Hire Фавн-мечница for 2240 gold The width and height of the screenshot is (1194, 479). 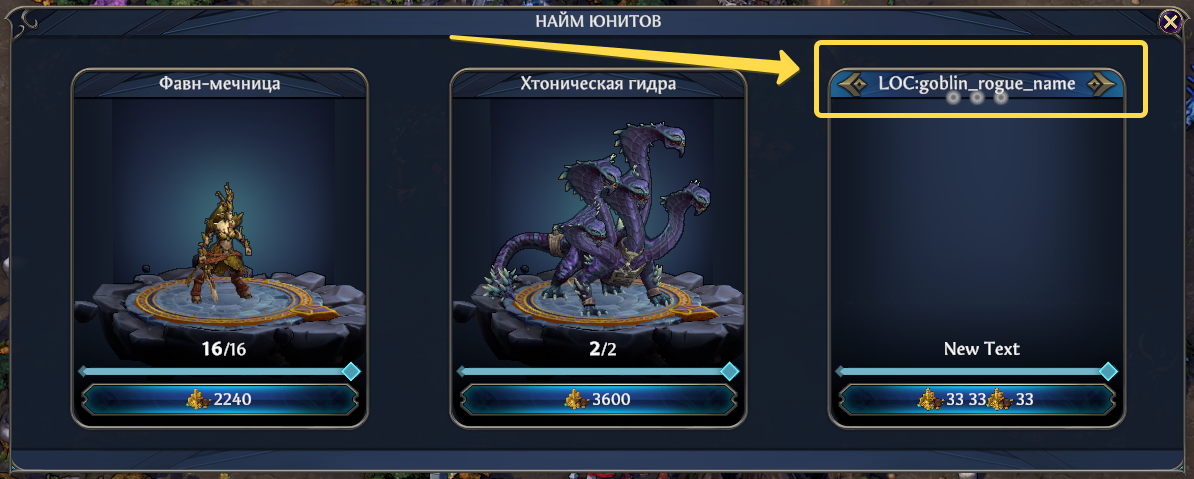[x=219, y=399]
